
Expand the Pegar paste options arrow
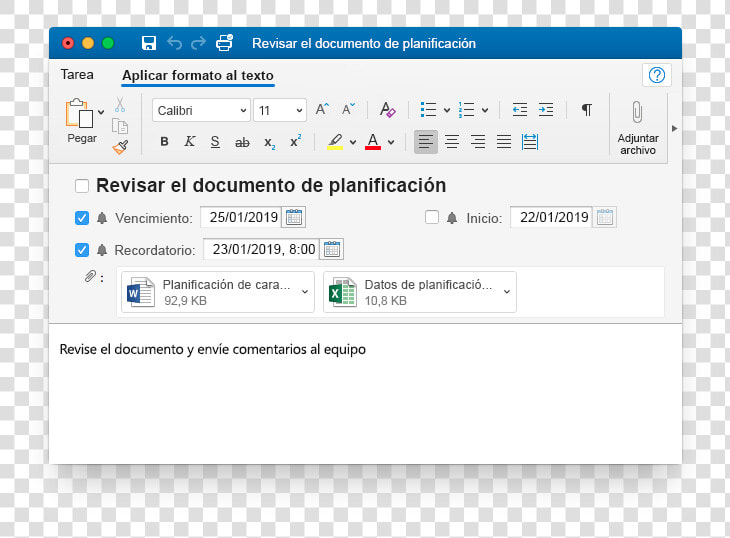(x=101, y=112)
